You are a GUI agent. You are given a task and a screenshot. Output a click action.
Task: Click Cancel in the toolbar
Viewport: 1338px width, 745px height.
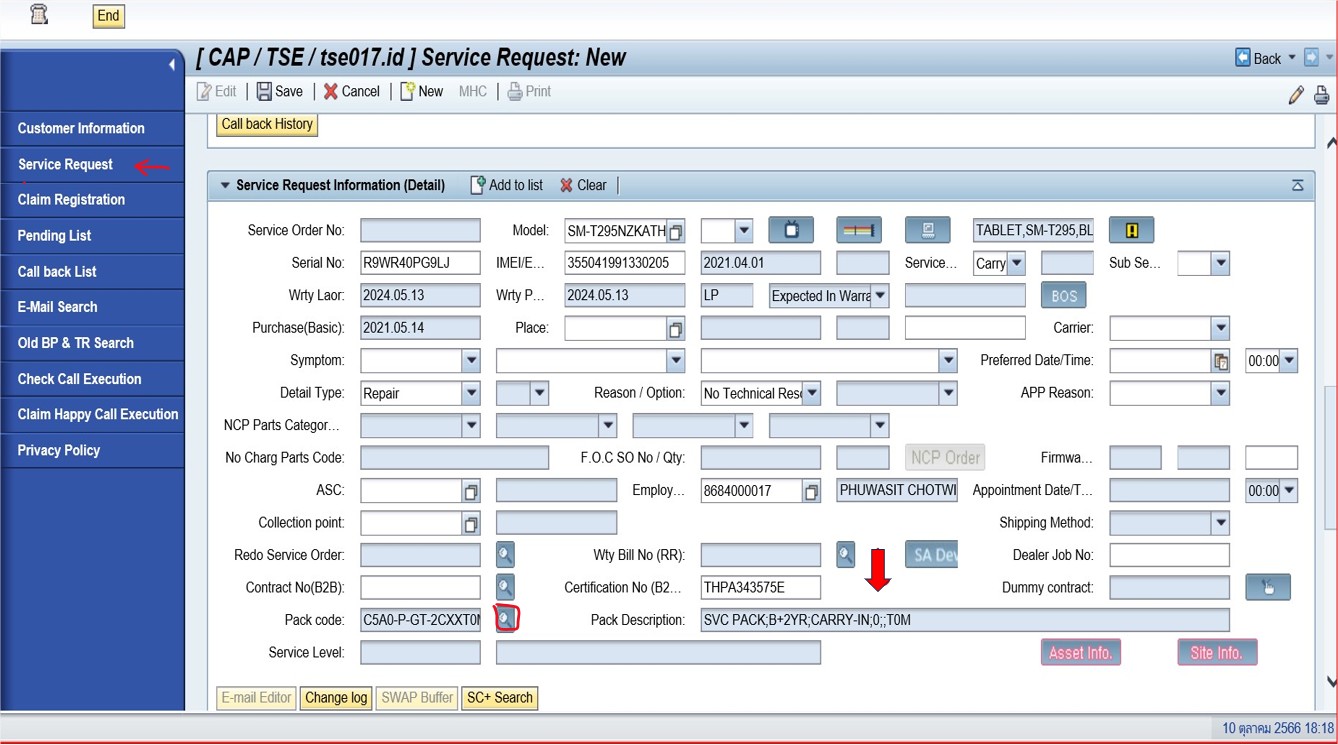[x=351, y=91]
